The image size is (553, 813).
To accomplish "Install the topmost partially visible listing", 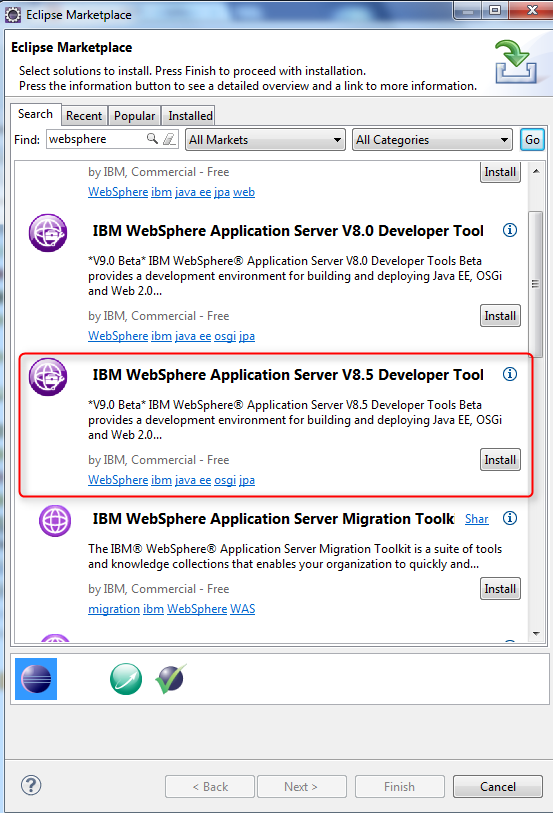I will (x=500, y=172).
